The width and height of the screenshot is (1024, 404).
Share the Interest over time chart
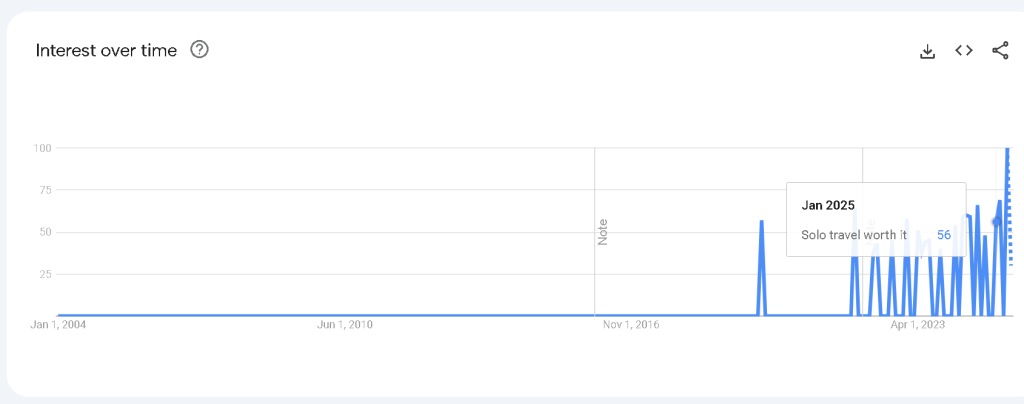coord(1000,50)
